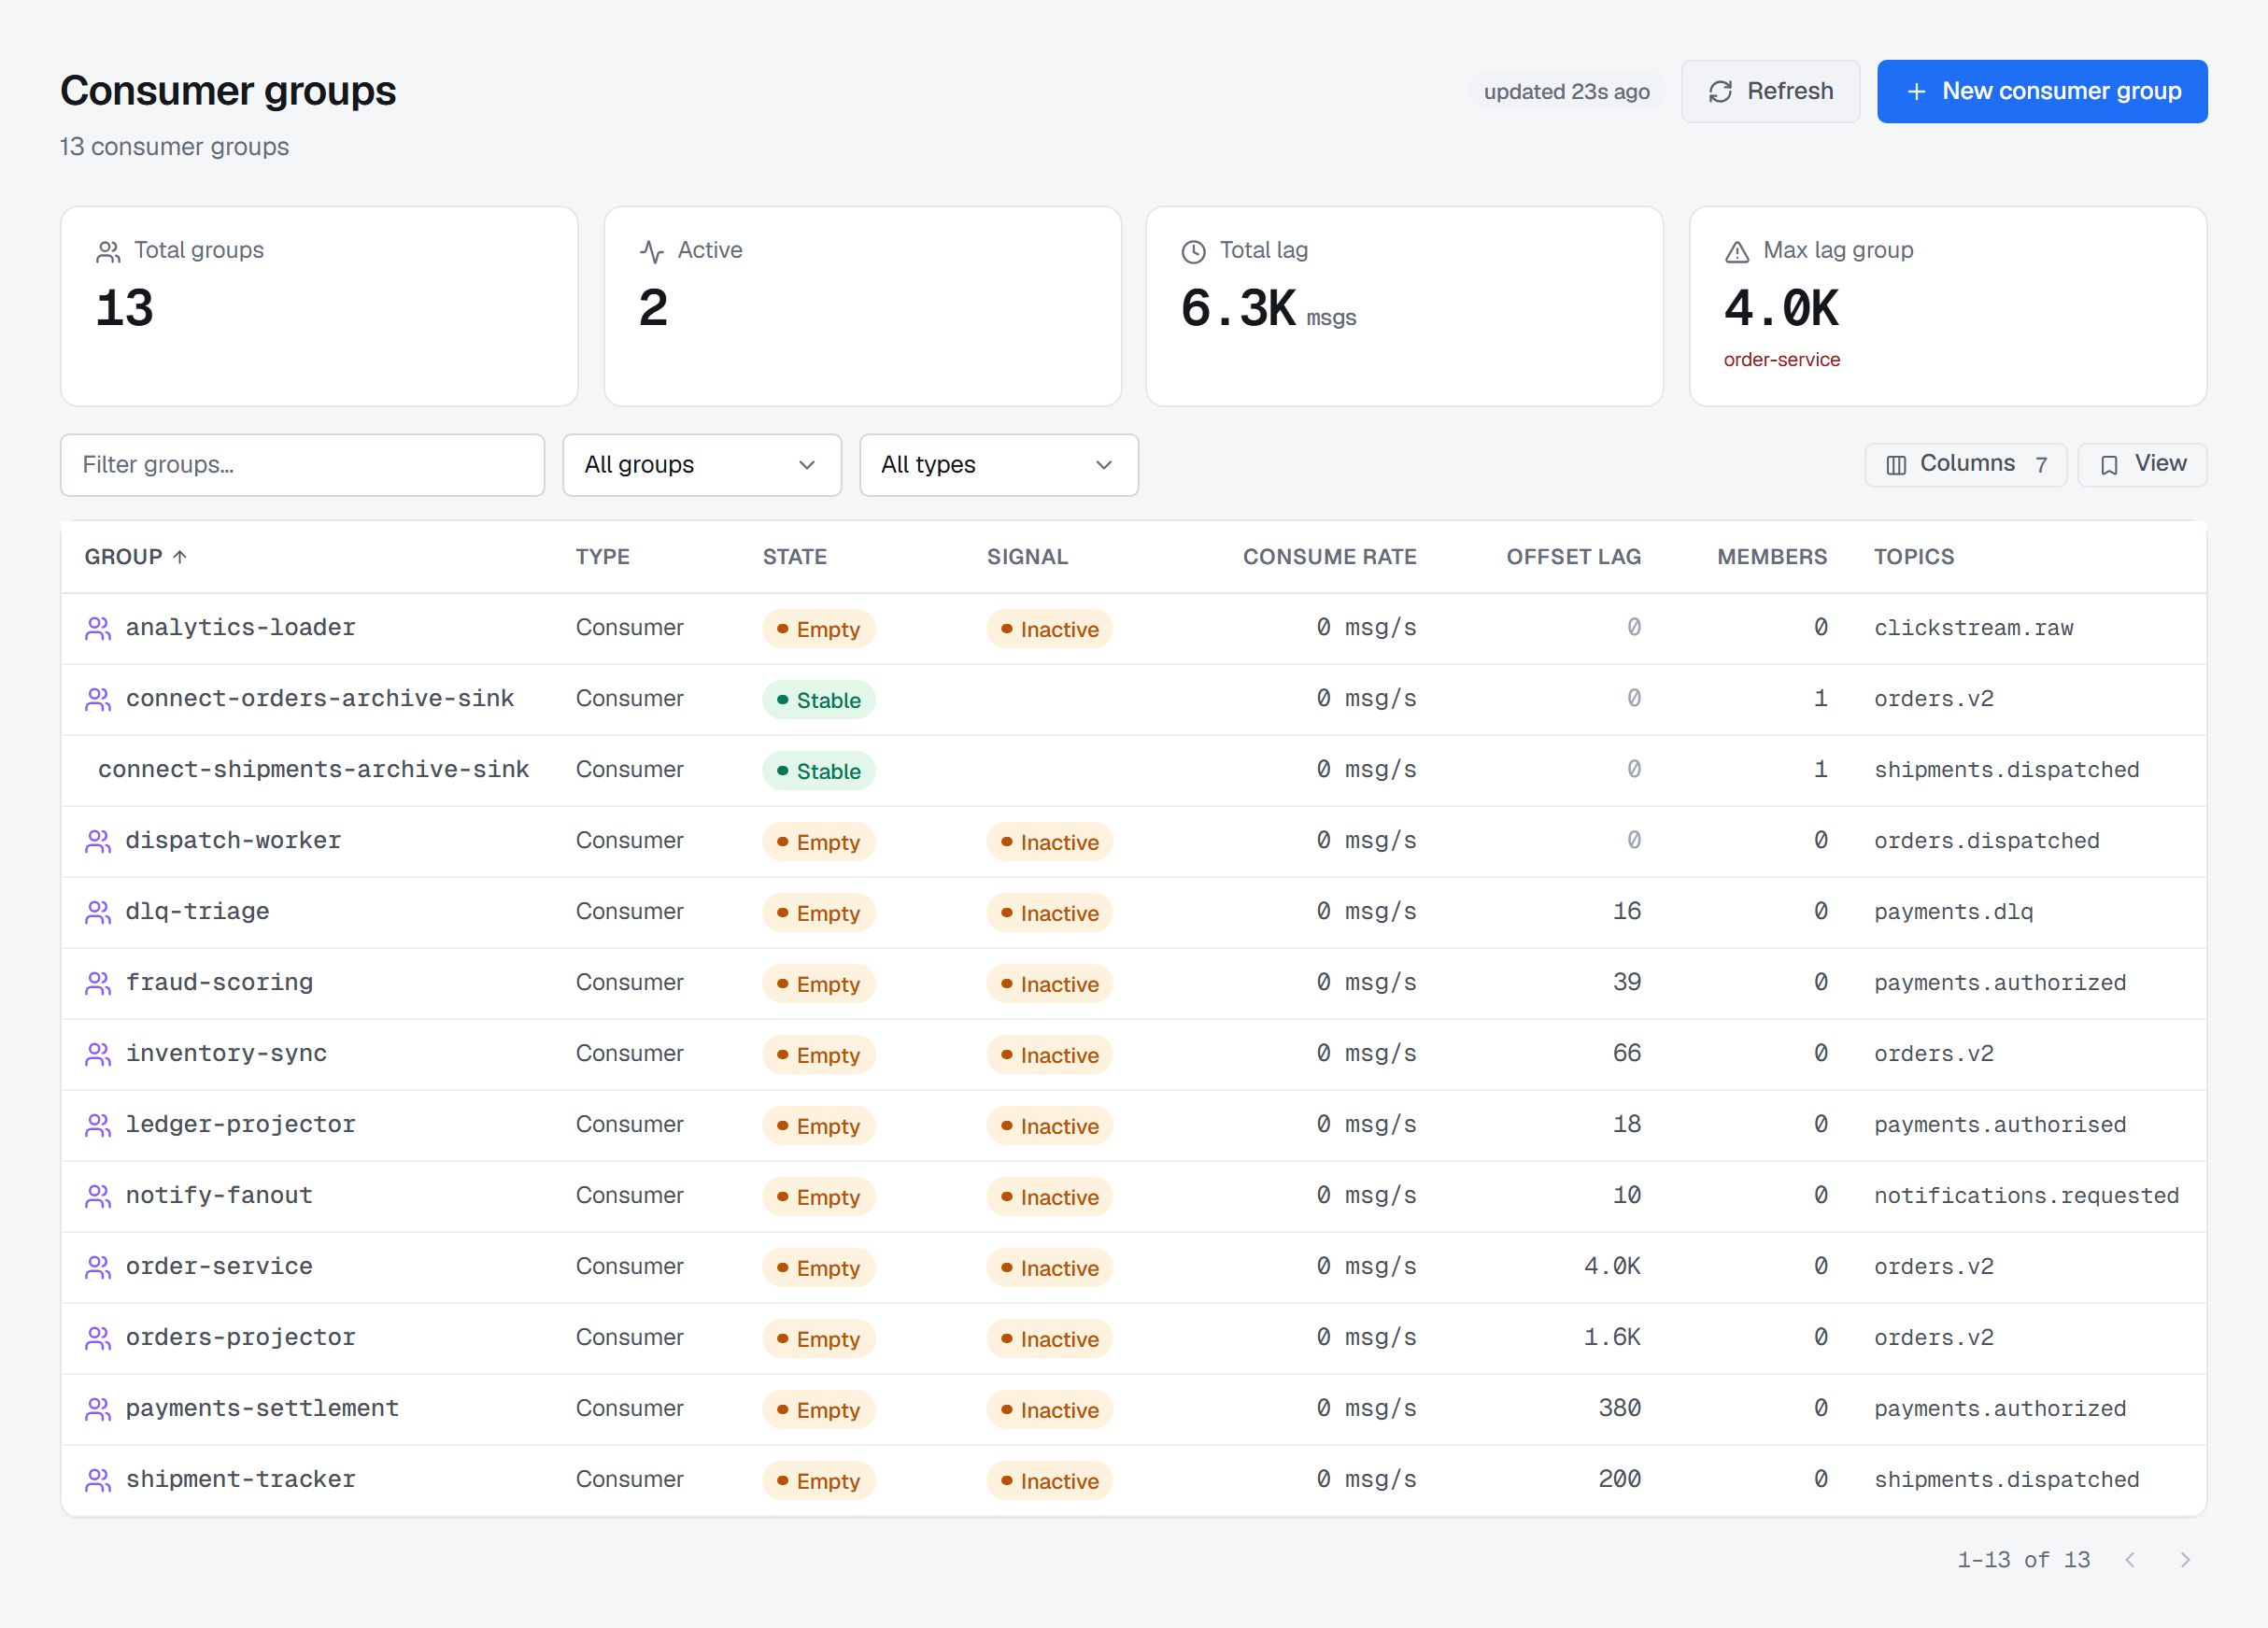Click the ledger-projector group icon

[98, 1125]
